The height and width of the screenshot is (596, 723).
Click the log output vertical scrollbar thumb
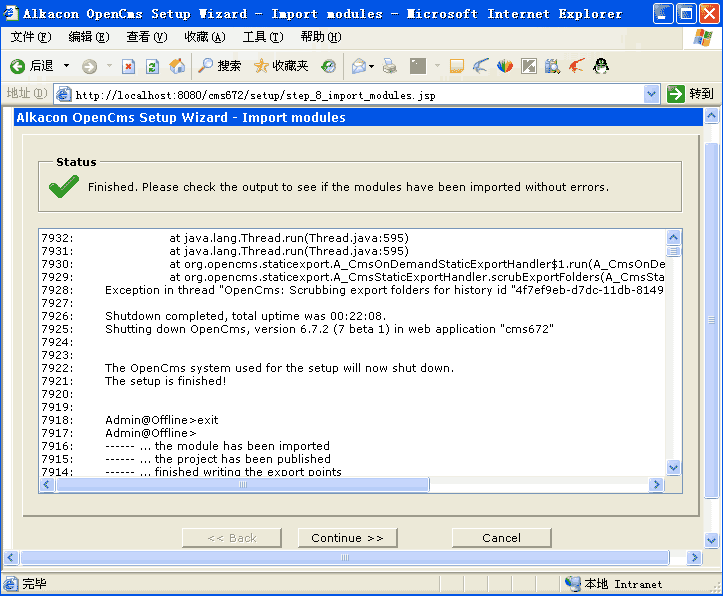point(673,251)
